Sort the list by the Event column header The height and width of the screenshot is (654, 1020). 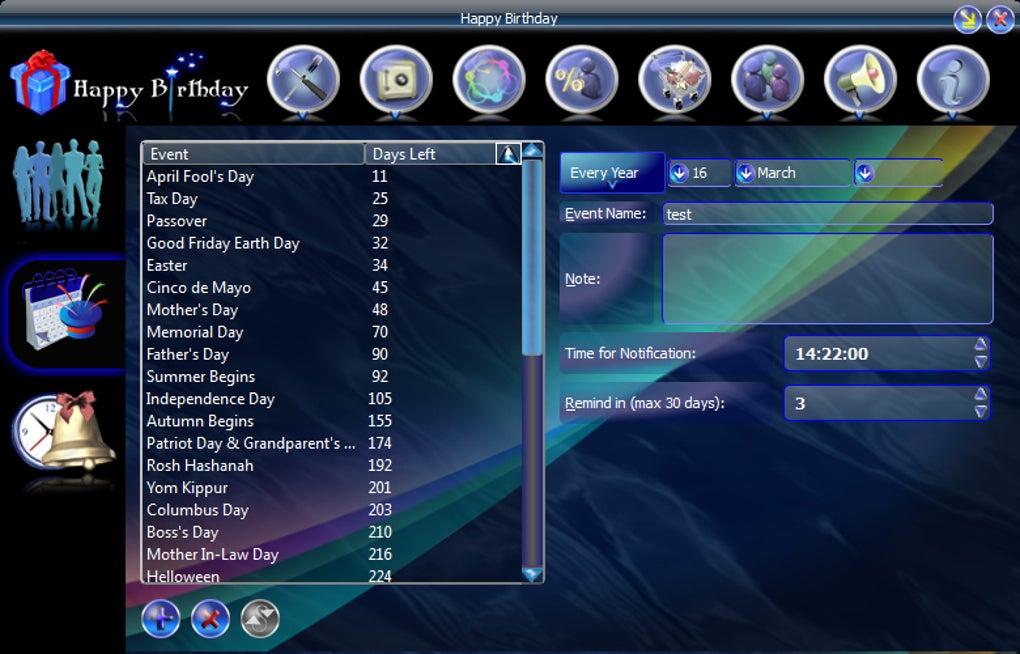point(253,154)
